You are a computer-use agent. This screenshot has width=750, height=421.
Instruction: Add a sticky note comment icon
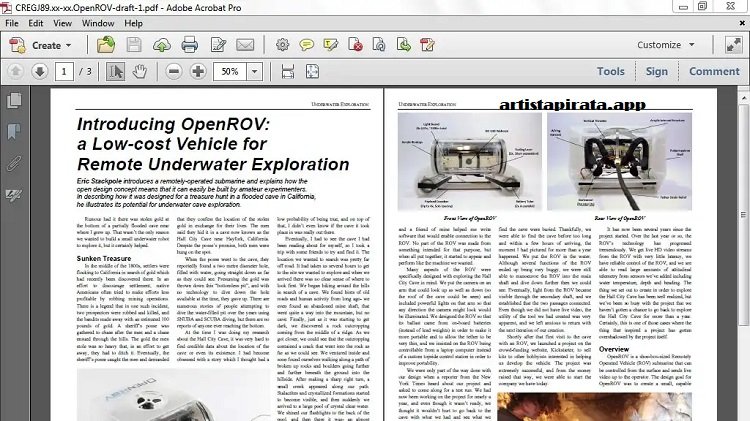coord(306,45)
